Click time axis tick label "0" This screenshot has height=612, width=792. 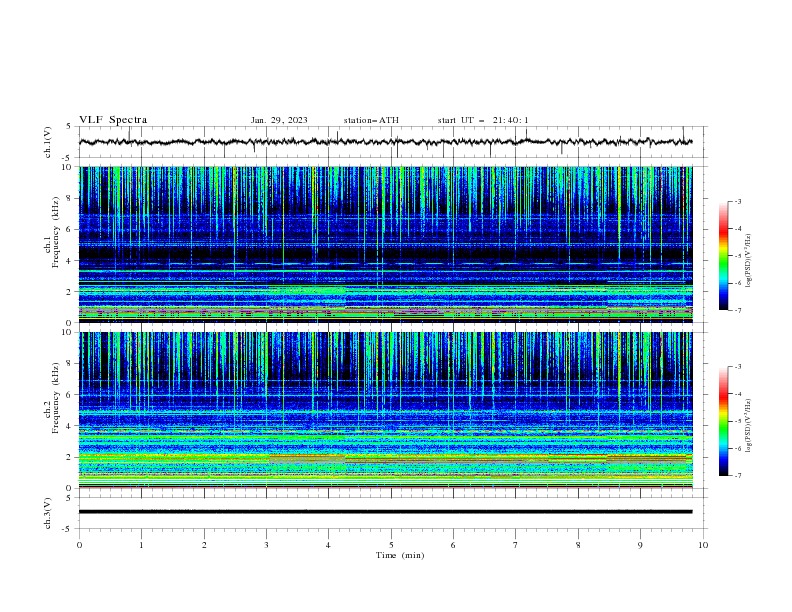(x=79, y=545)
